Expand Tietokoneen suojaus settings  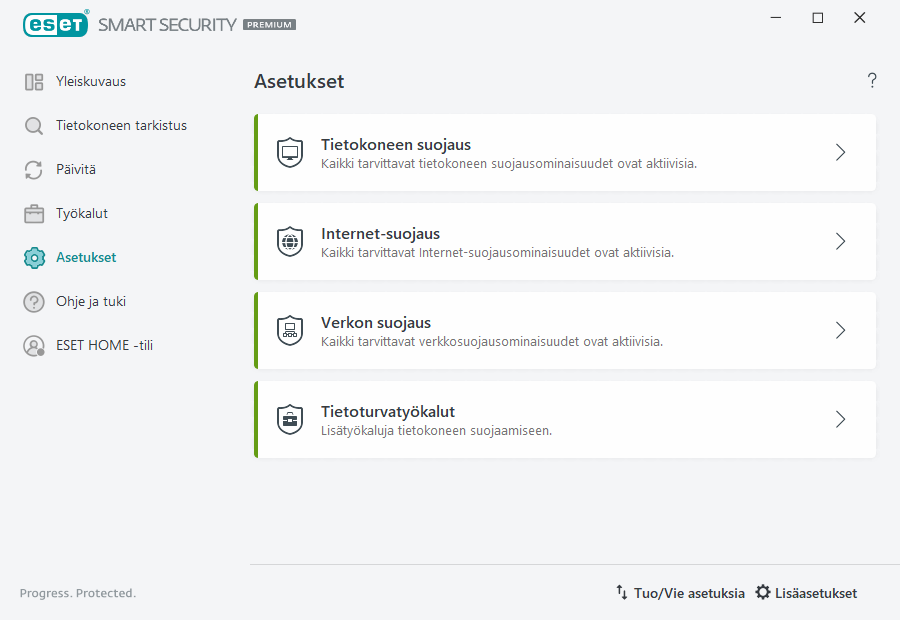click(x=840, y=152)
